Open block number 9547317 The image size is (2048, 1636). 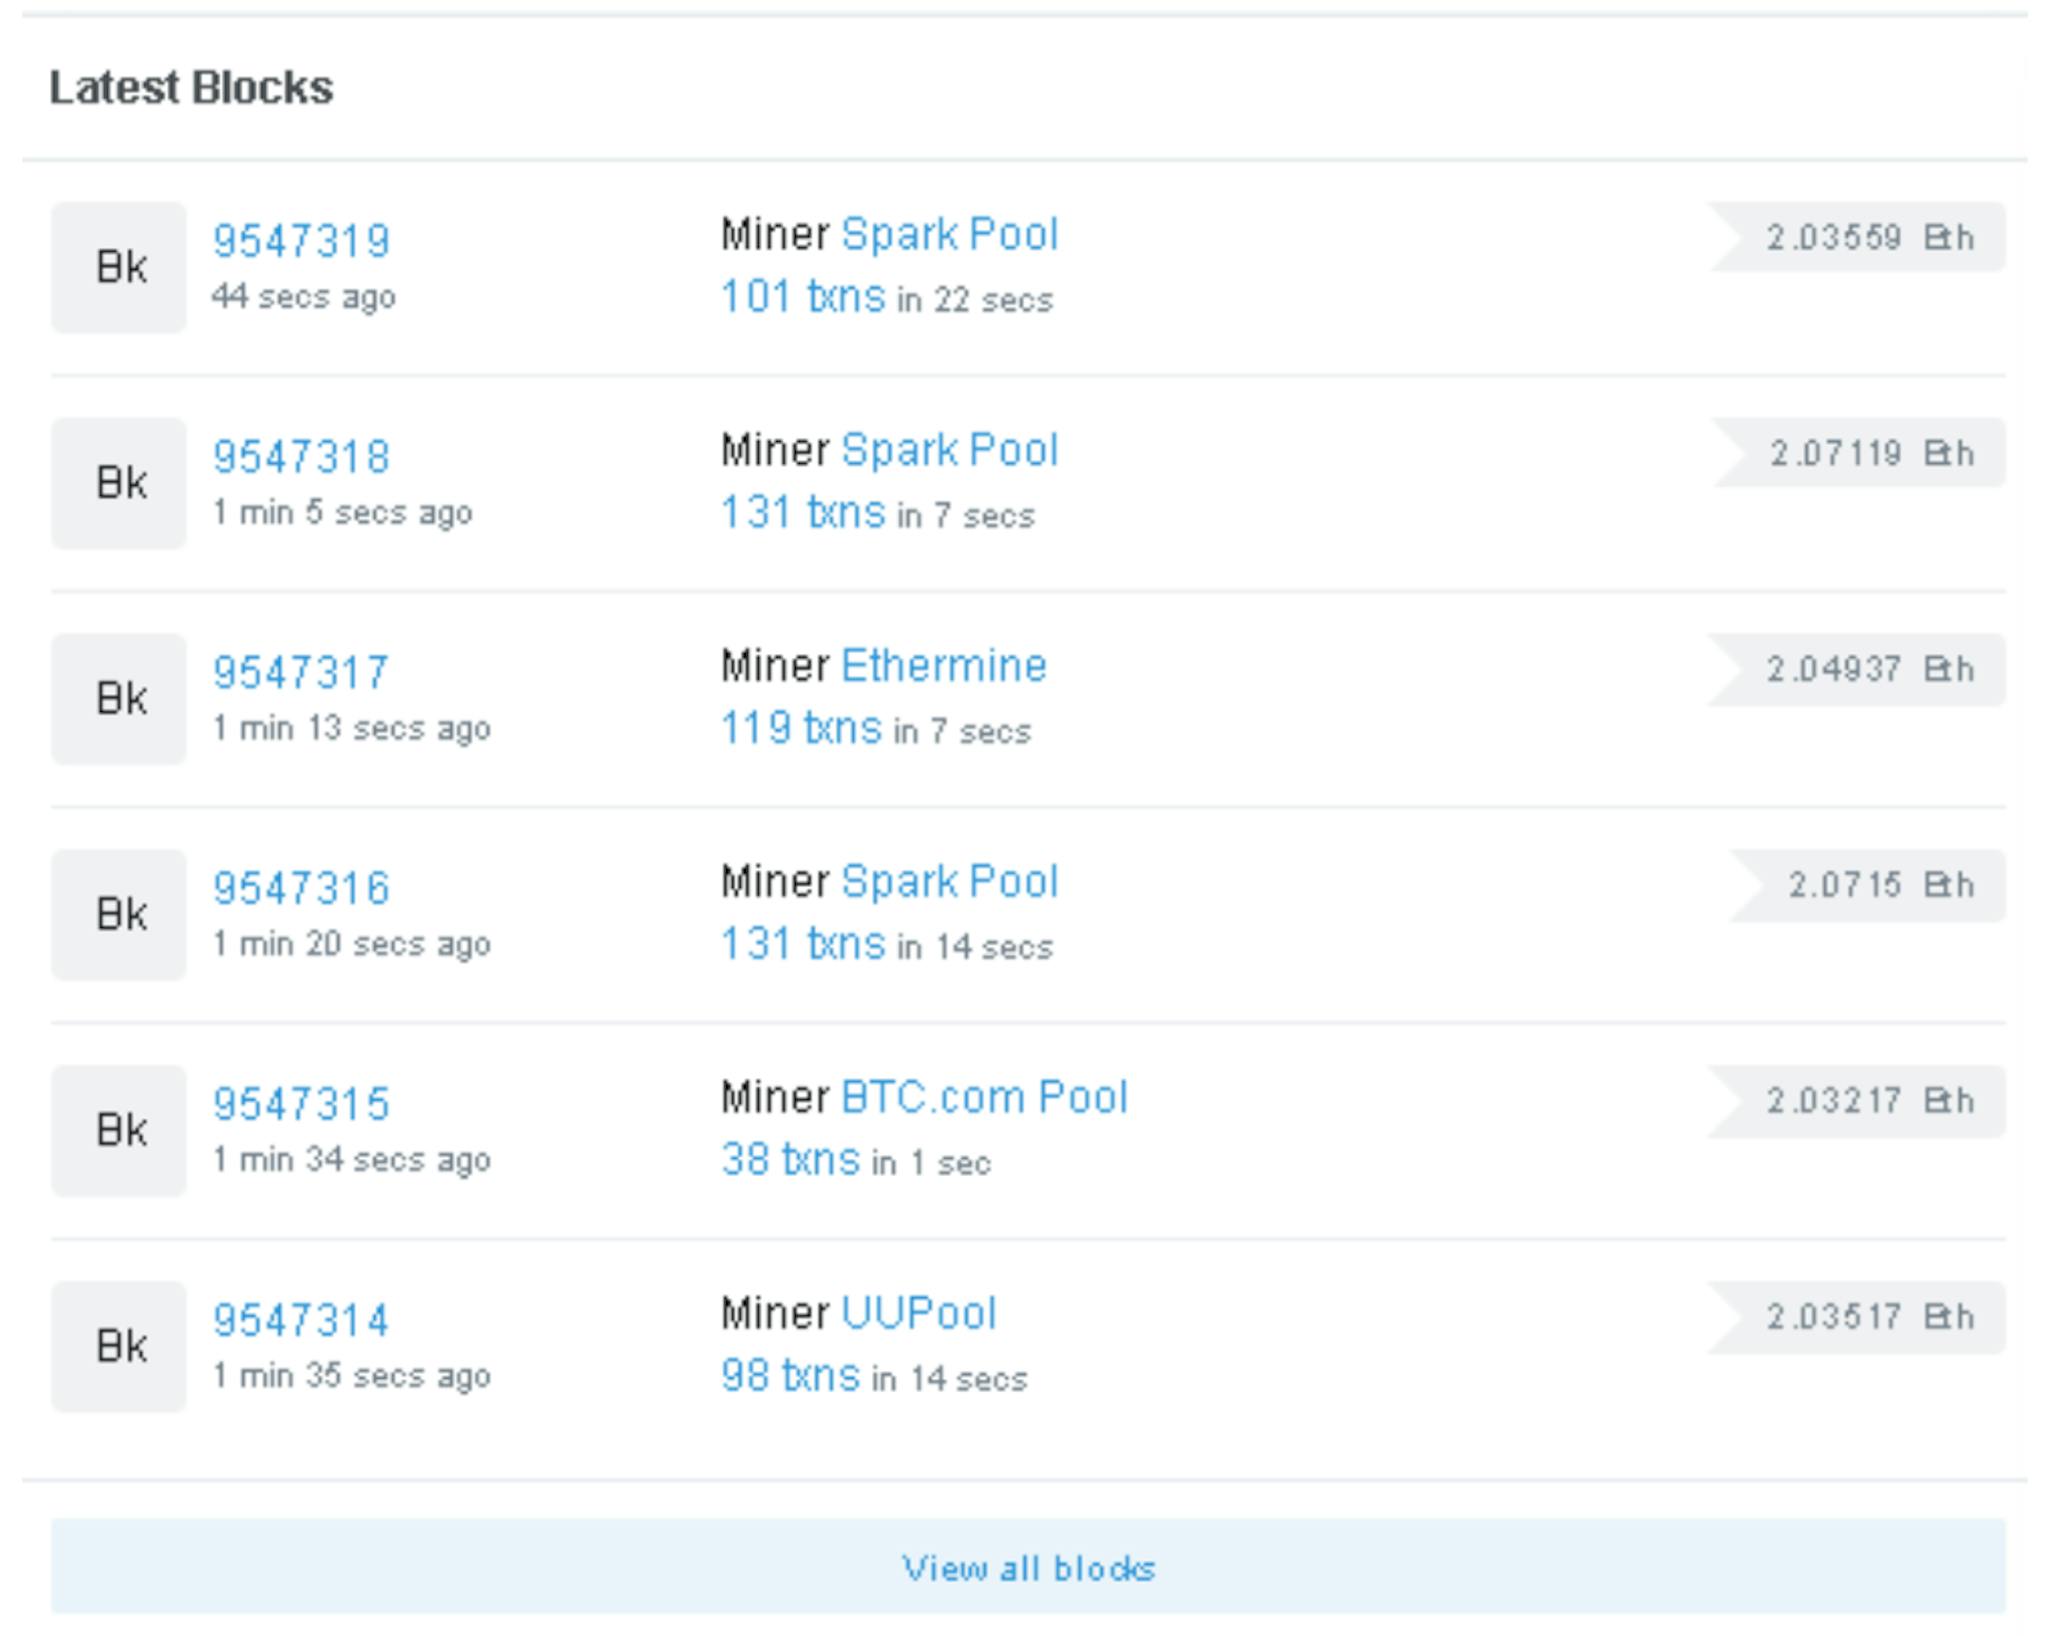pos(300,672)
